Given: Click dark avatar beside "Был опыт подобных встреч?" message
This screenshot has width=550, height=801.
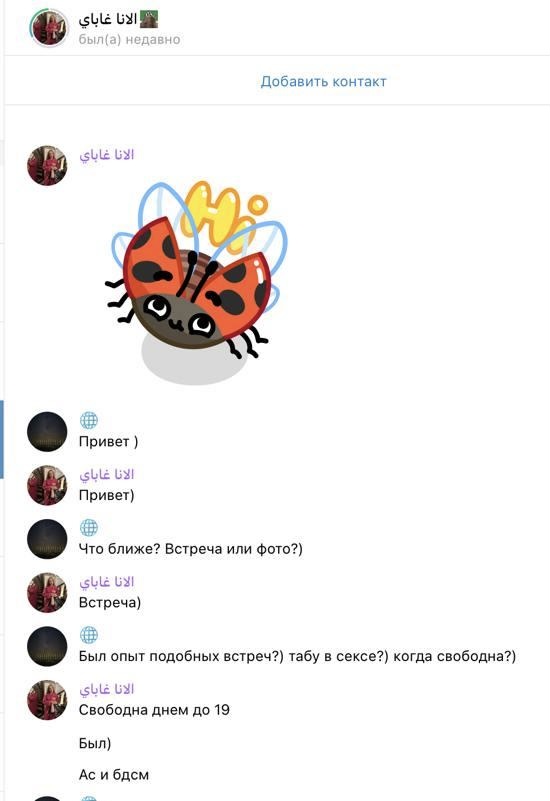Looking at the screenshot, I should coord(47,646).
